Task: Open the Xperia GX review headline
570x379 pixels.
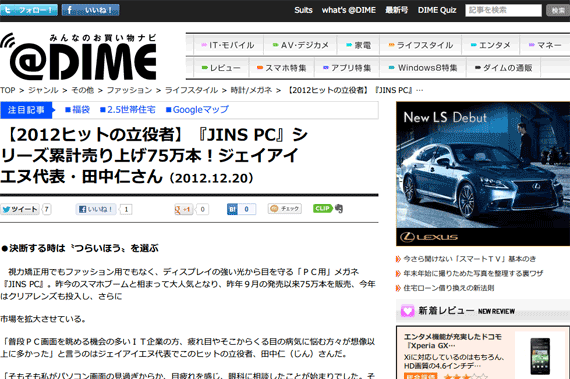Action: pos(453,341)
